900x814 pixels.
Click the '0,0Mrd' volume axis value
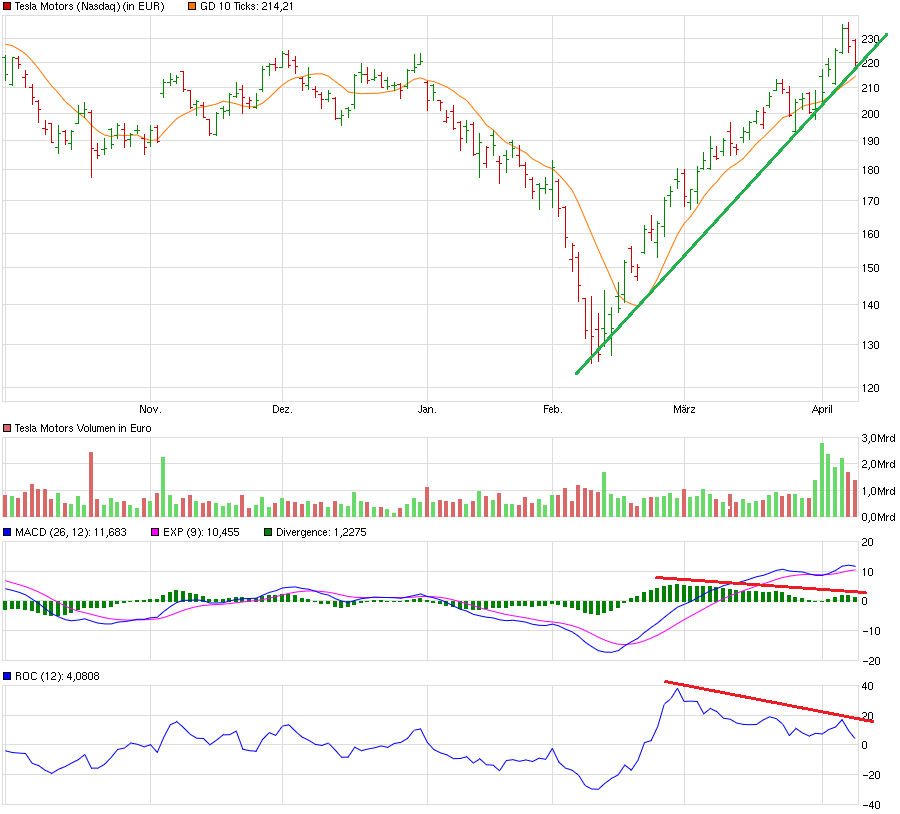pyautogui.click(x=878, y=518)
